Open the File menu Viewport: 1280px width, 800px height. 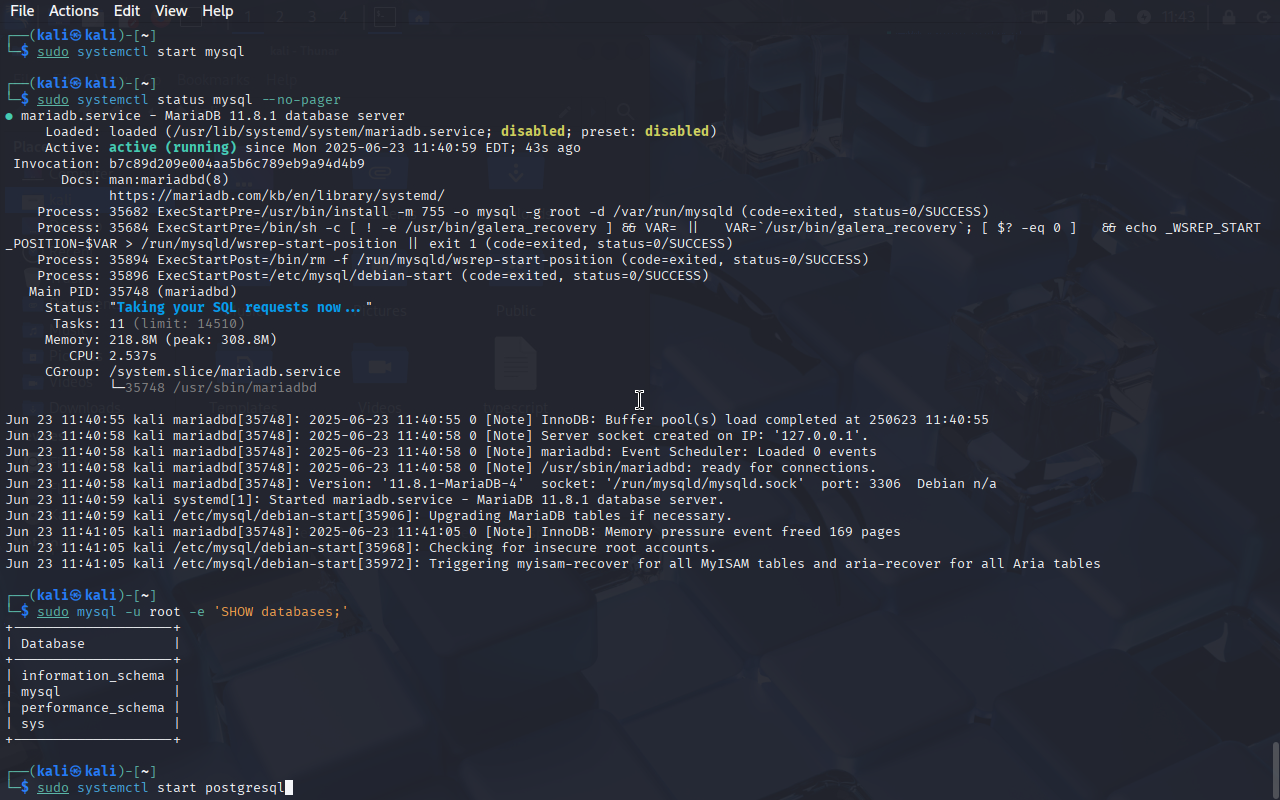coord(22,11)
